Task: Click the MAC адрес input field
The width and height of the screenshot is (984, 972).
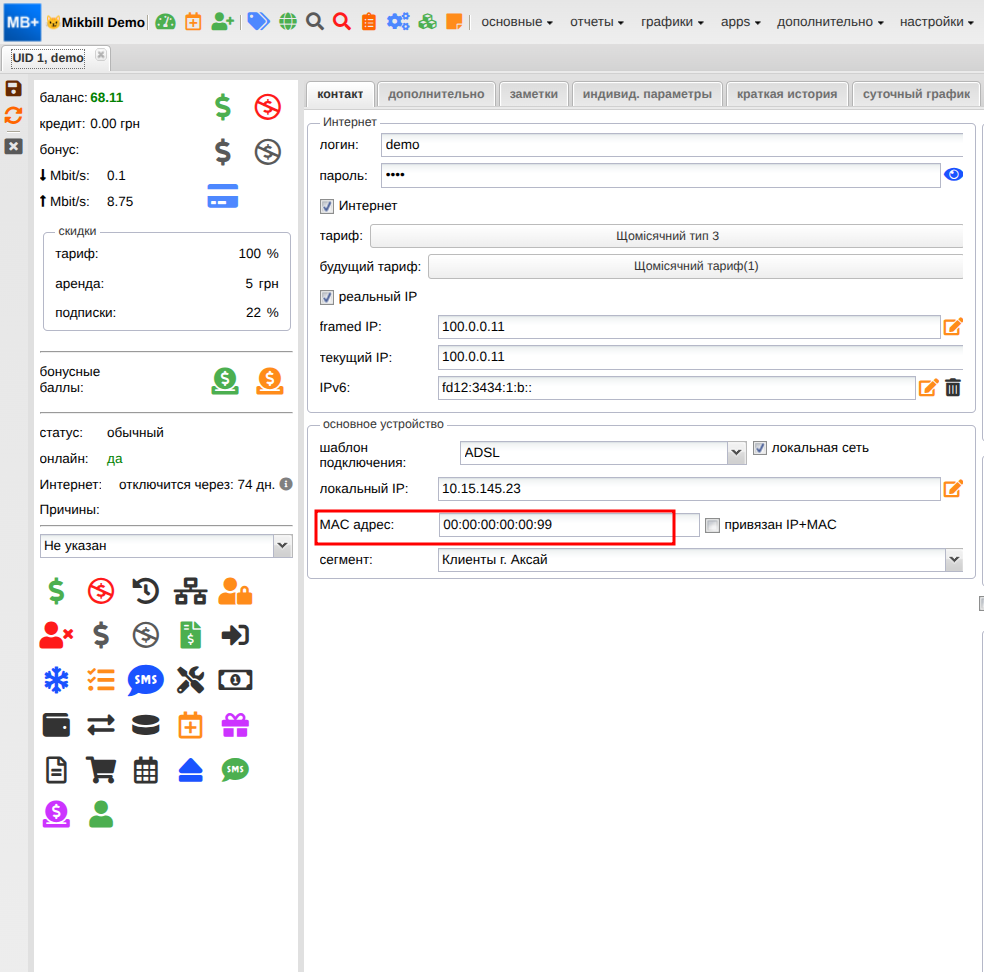Action: point(569,525)
